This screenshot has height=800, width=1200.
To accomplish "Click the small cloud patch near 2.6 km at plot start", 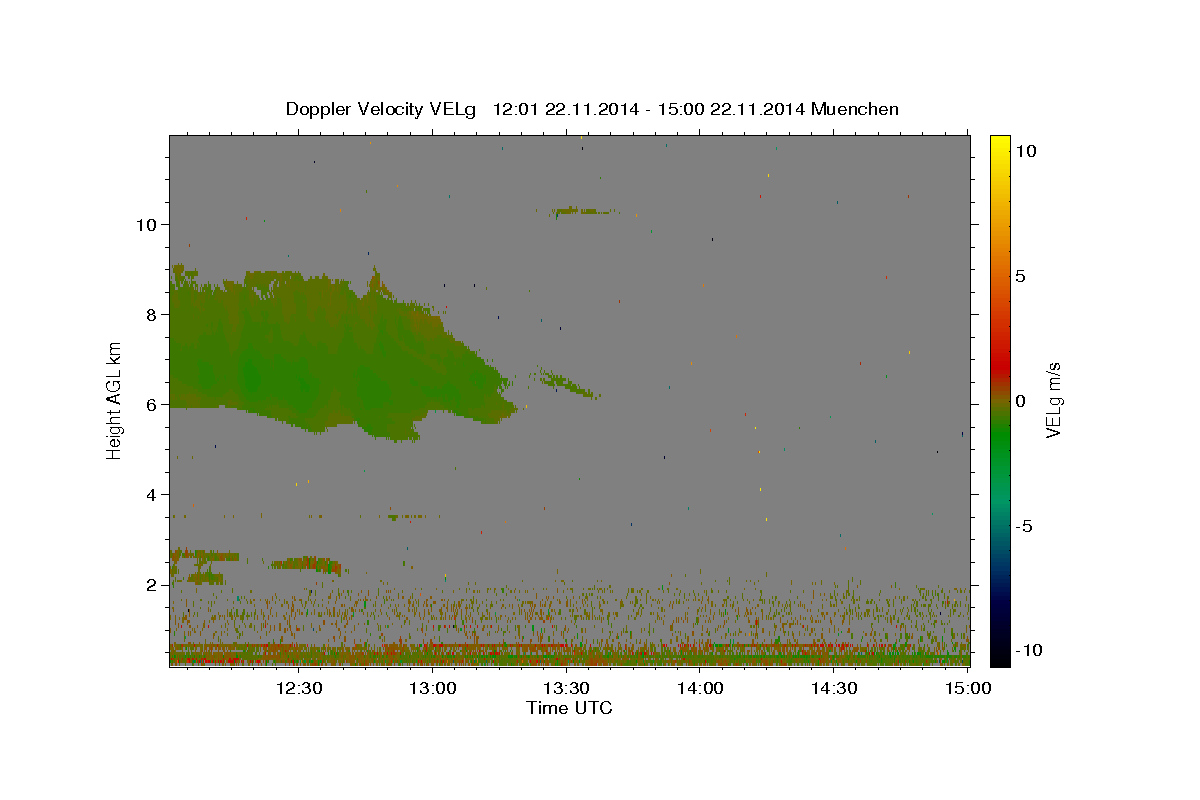I will click(205, 555).
